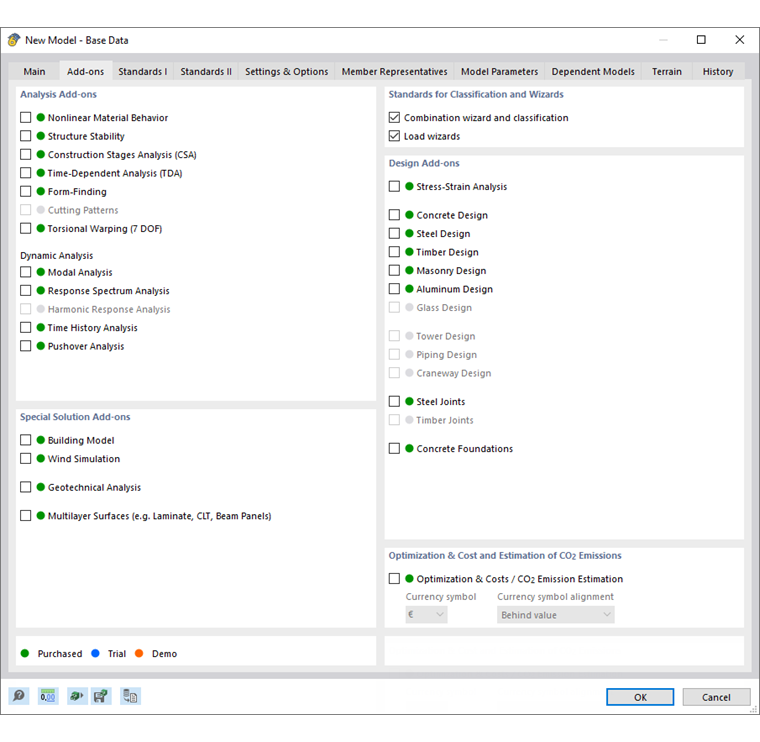Enable Optimization & Costs / CO2 Emission Estimation
760x742 pixels.
395,578
